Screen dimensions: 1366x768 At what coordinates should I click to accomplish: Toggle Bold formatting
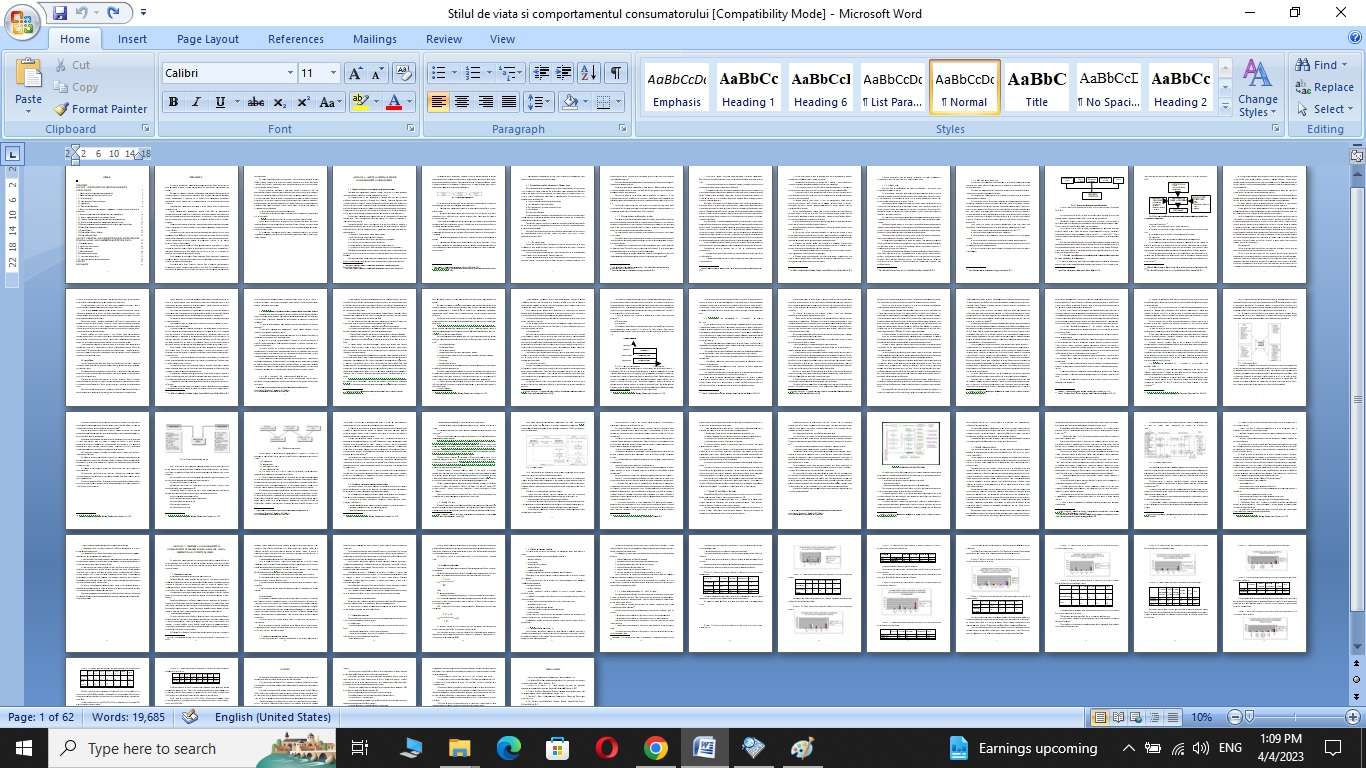173,102
